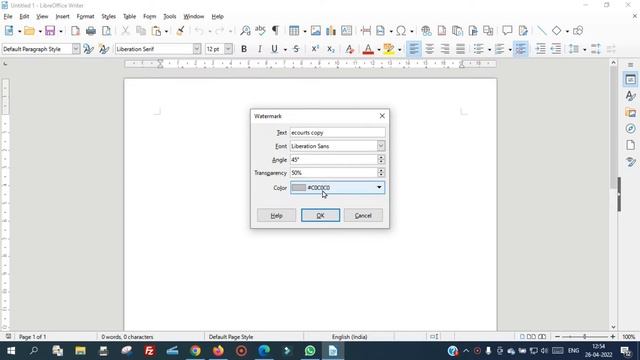The height and width of the screenshot is (360, 640).
Task: Expand line spacing dropdown arrow
Action: (x=584, y=49)
